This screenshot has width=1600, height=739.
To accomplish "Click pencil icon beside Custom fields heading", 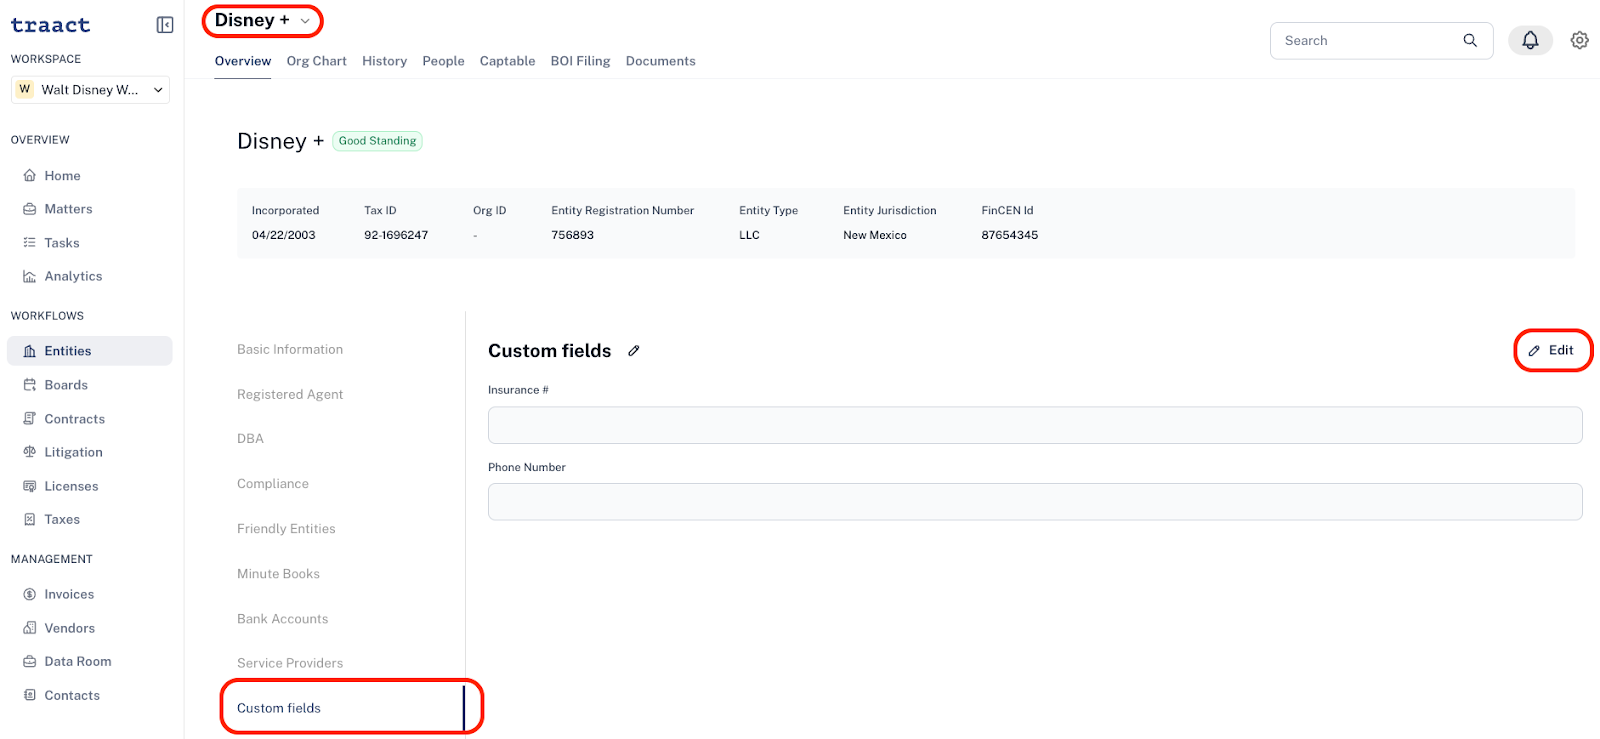I will [634, 351].
